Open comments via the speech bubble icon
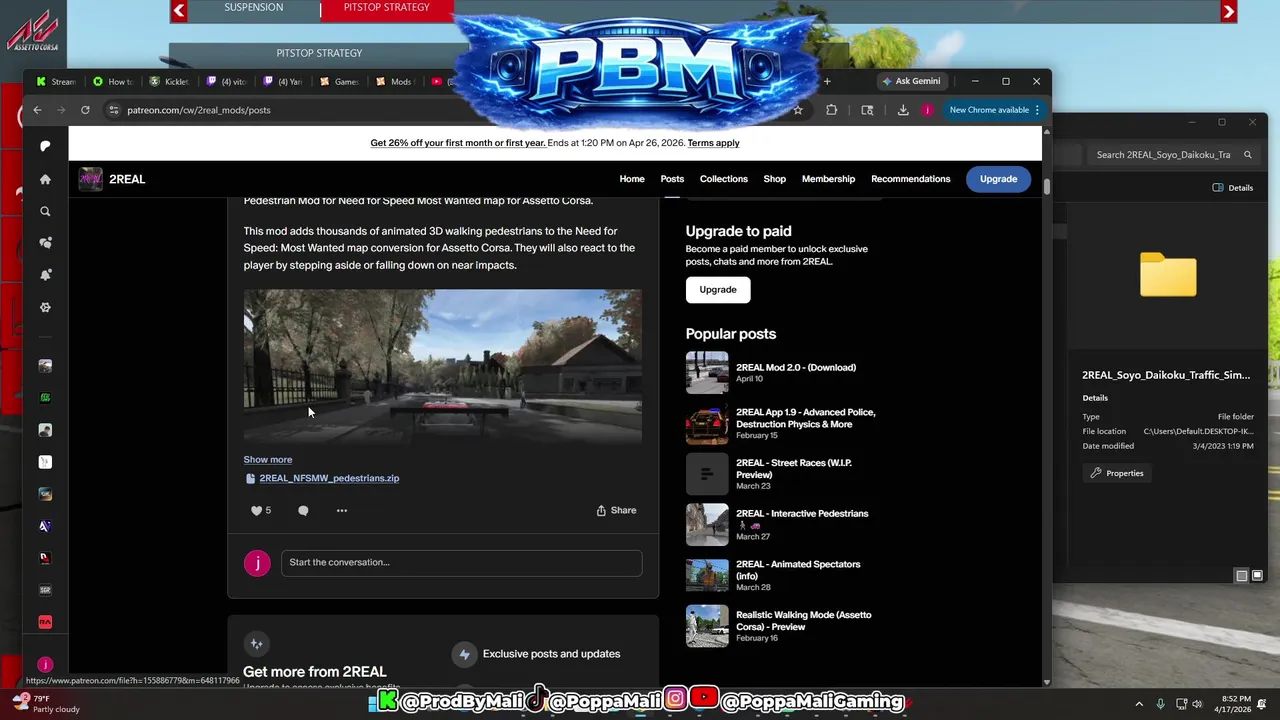This screenshot has height=720, width=1280. pos(303,510)
